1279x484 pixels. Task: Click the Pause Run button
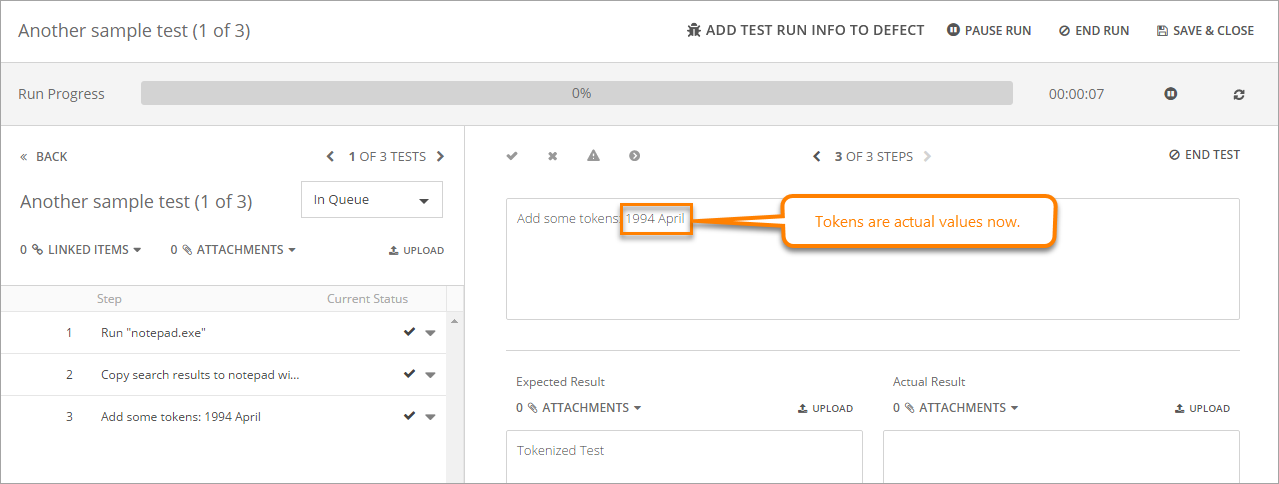(989, 31)
